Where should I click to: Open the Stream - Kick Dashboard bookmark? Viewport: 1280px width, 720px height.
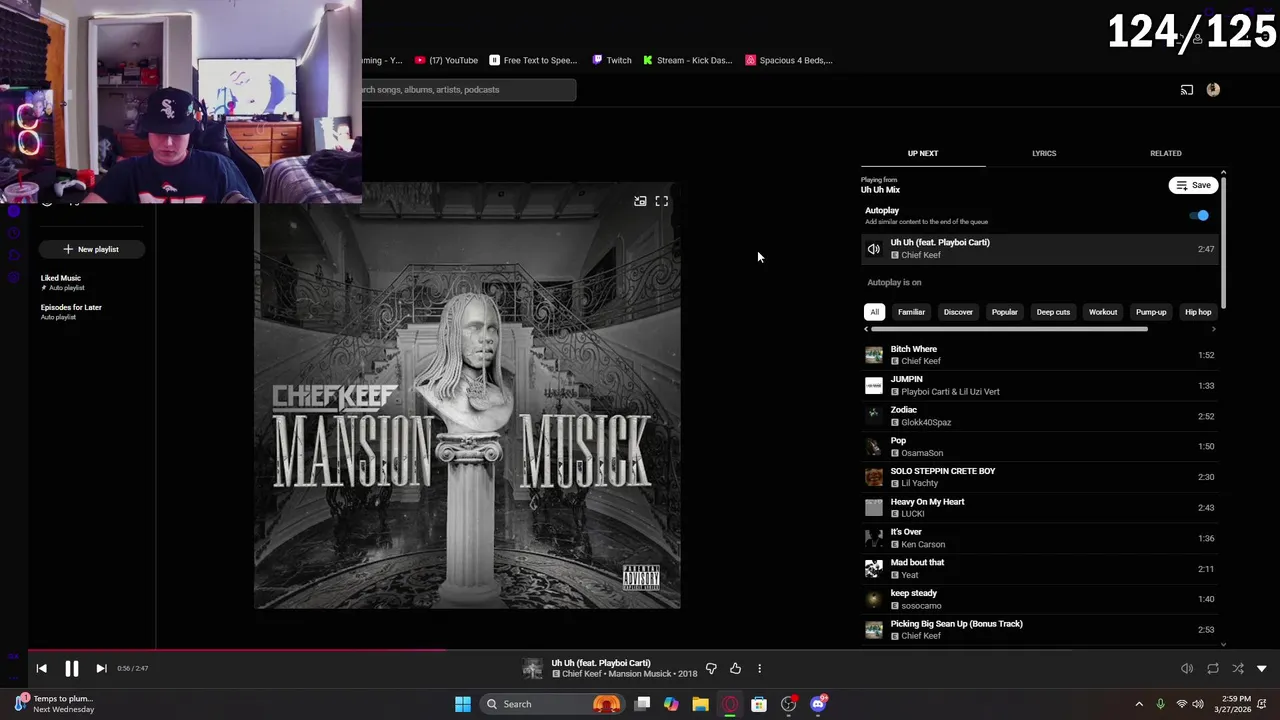point(688,60)
